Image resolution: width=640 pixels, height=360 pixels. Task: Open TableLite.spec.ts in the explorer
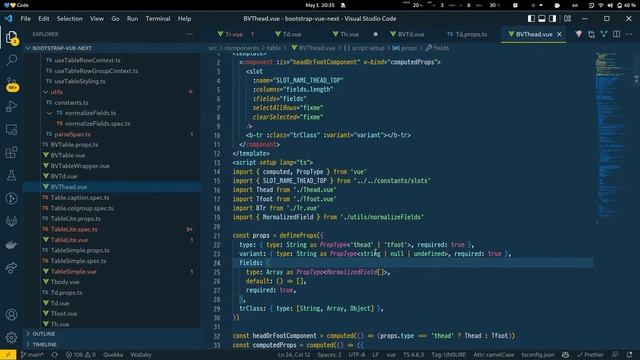click(74, 229)
